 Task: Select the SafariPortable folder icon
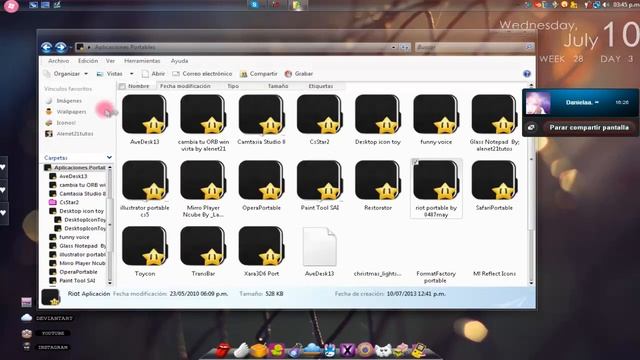click(494, 180)
